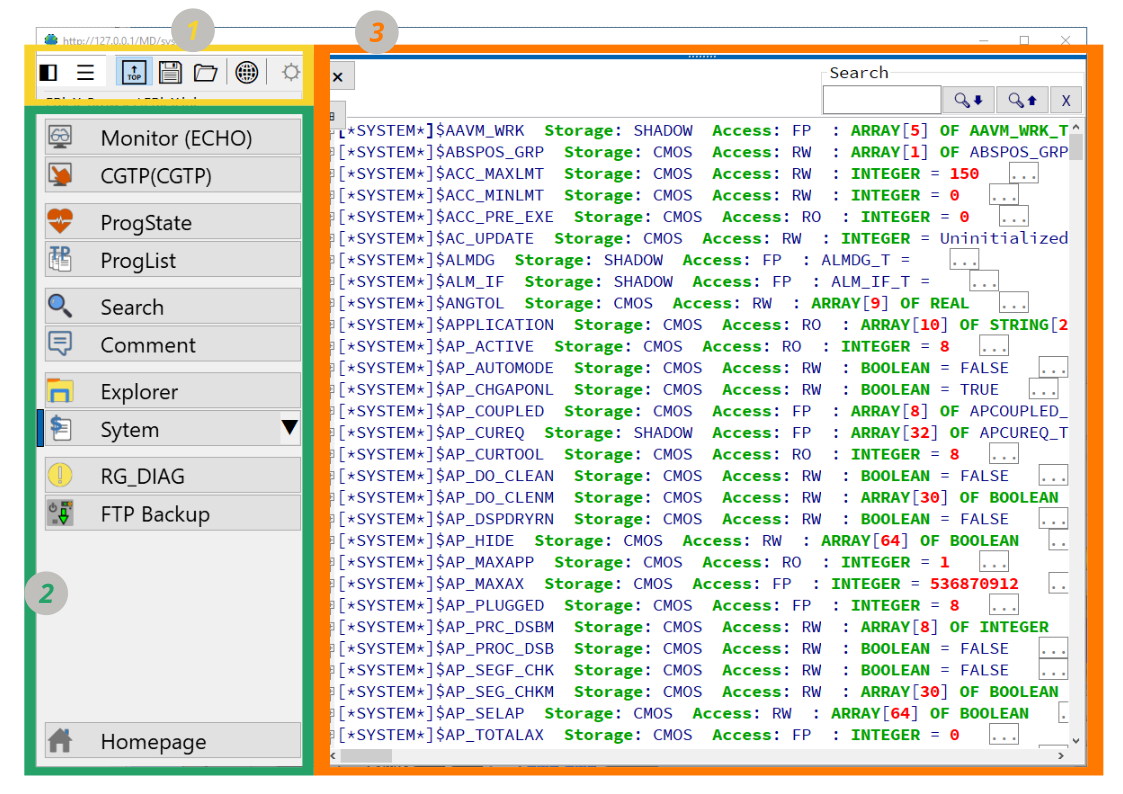Open the settings gear icon
Screen dimensions: 1123x794
tap(290, 71)
